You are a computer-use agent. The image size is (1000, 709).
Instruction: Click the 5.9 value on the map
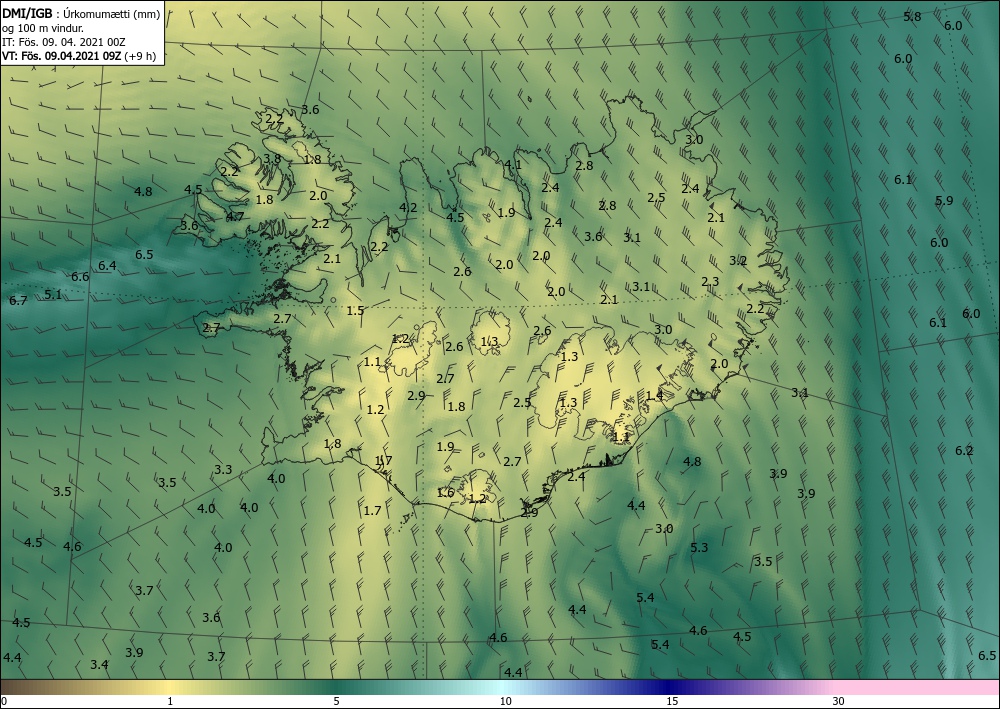pyautogui.click(x=944, y=201)
